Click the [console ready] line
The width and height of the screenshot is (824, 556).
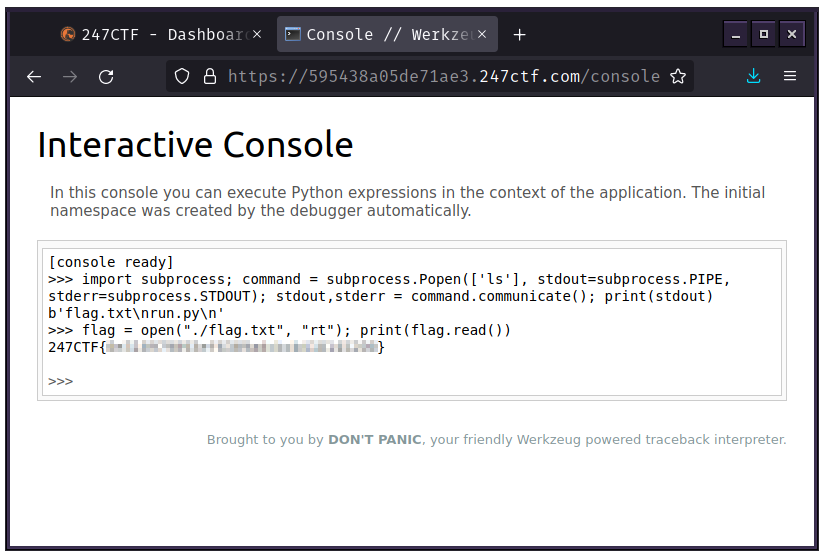click(111, 262)
